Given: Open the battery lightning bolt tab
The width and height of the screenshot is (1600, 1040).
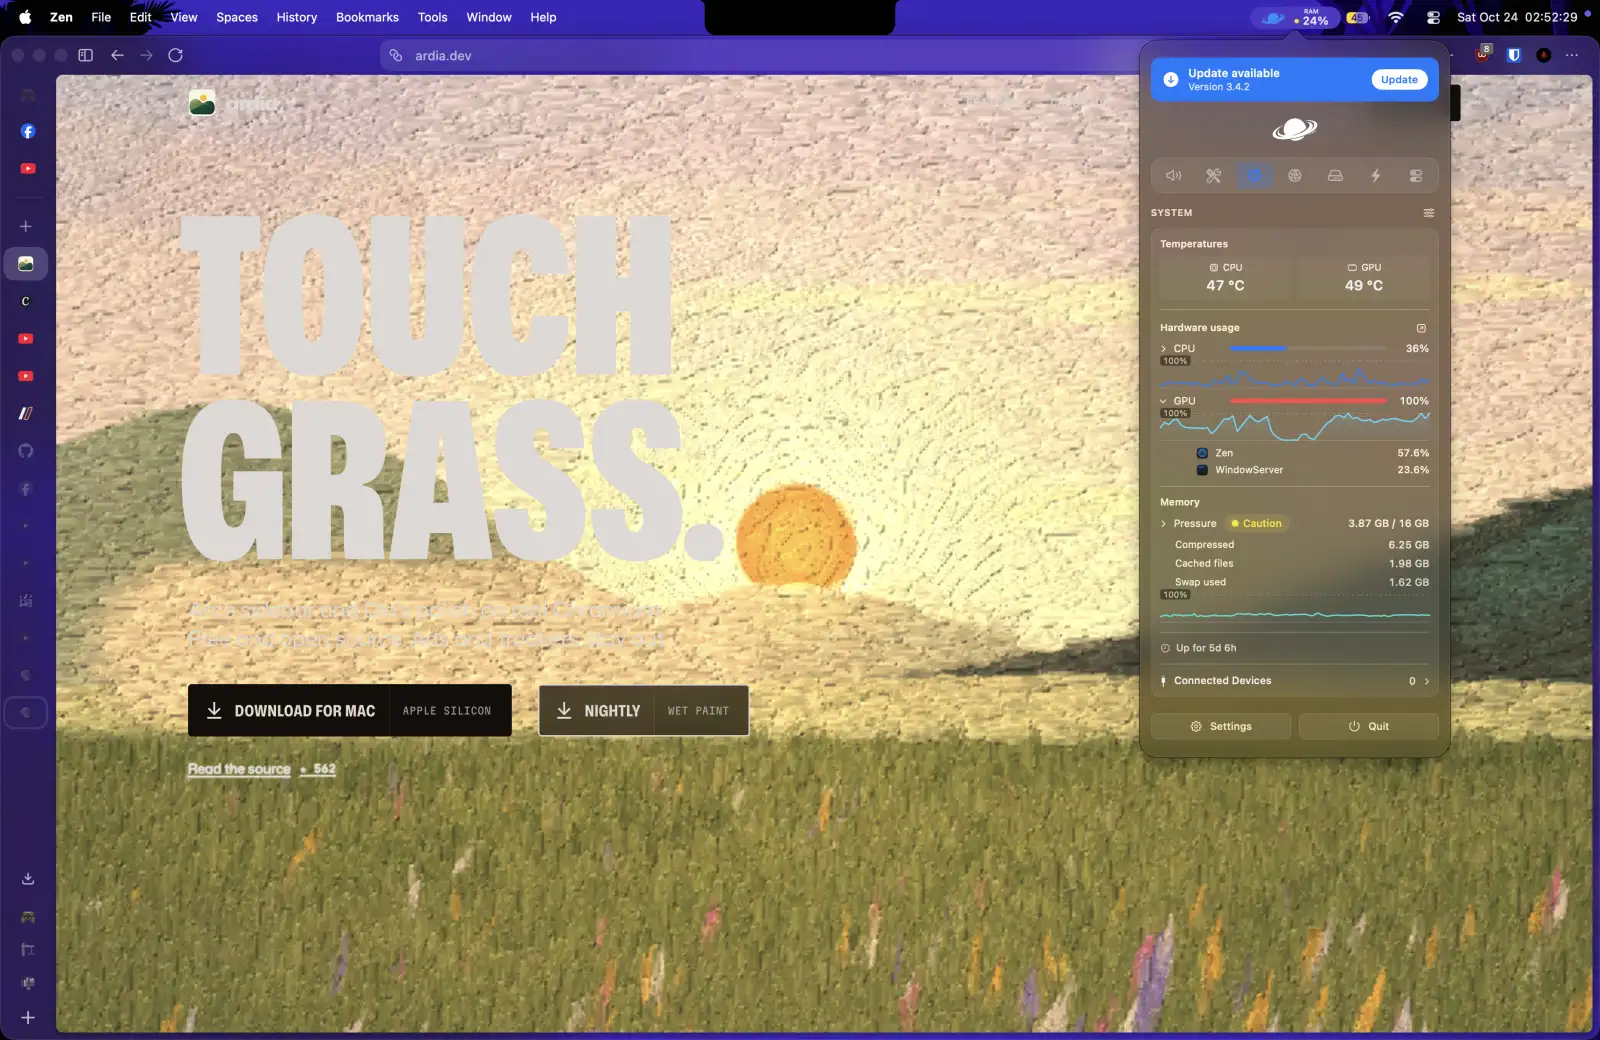Looking at the screenshot, I should pos(1376,176).
